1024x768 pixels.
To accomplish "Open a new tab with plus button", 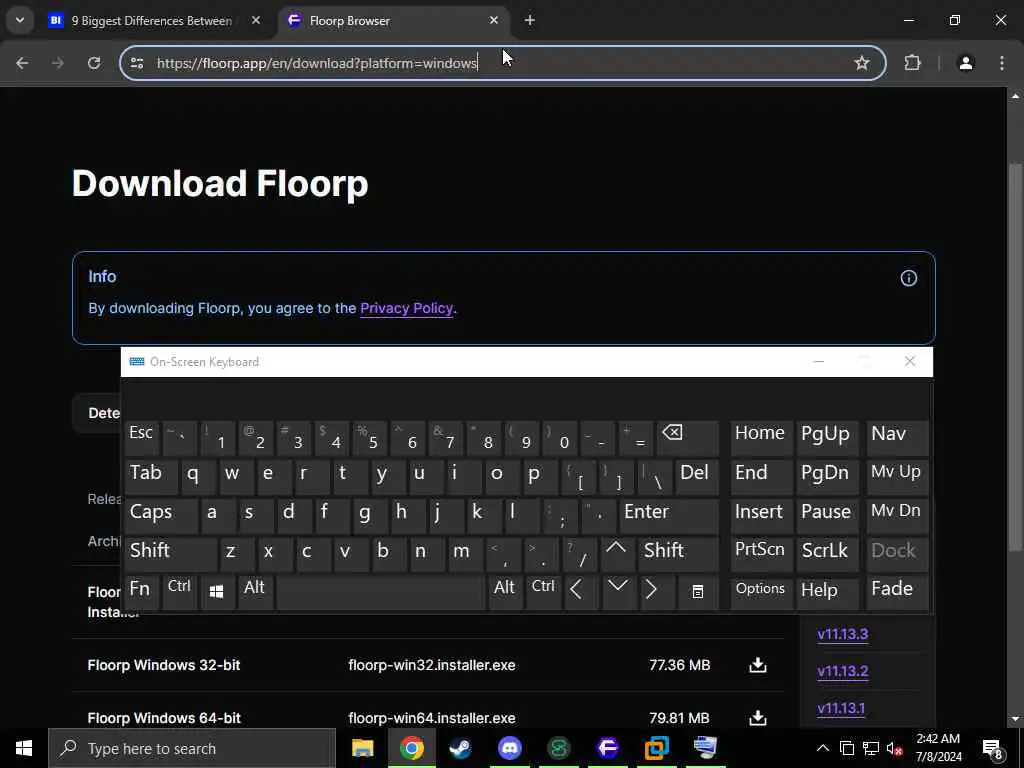I will click(x=530, y=20).
